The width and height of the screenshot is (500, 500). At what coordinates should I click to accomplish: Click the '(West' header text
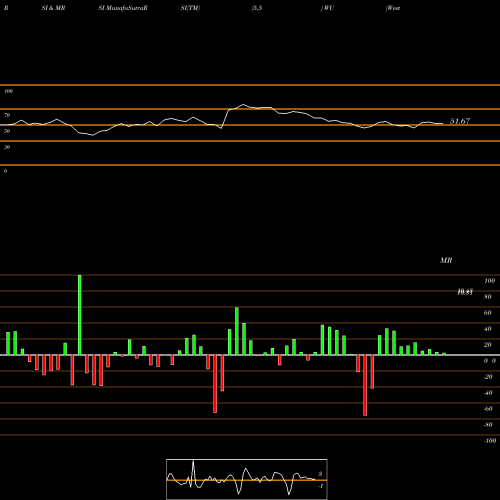(x=393, y=8)
